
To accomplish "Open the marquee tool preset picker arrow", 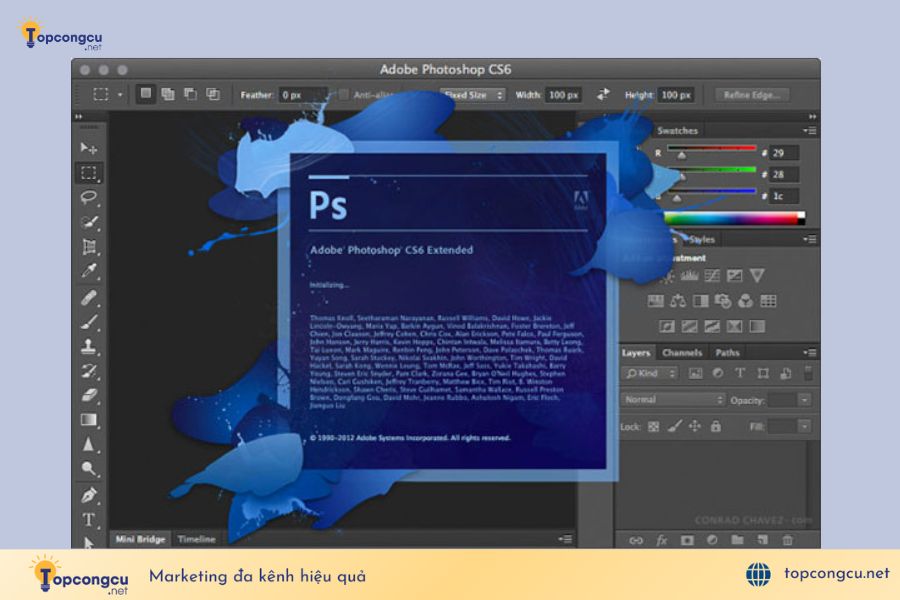I will point(120,95).
